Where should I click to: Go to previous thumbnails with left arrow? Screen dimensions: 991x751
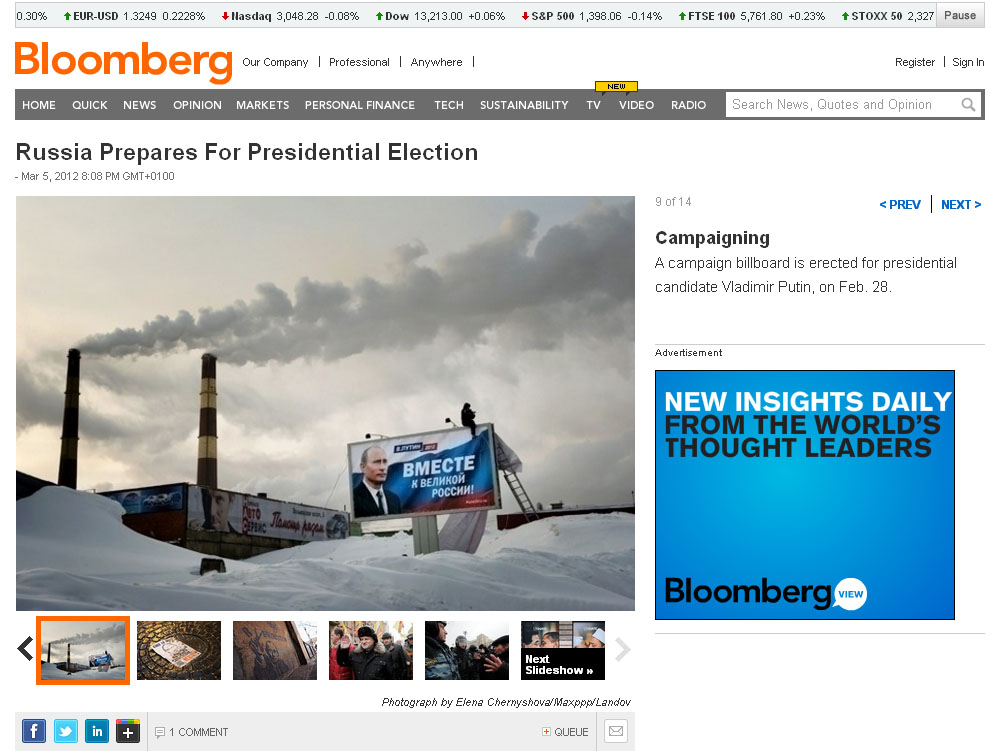[x=25, y=649]
